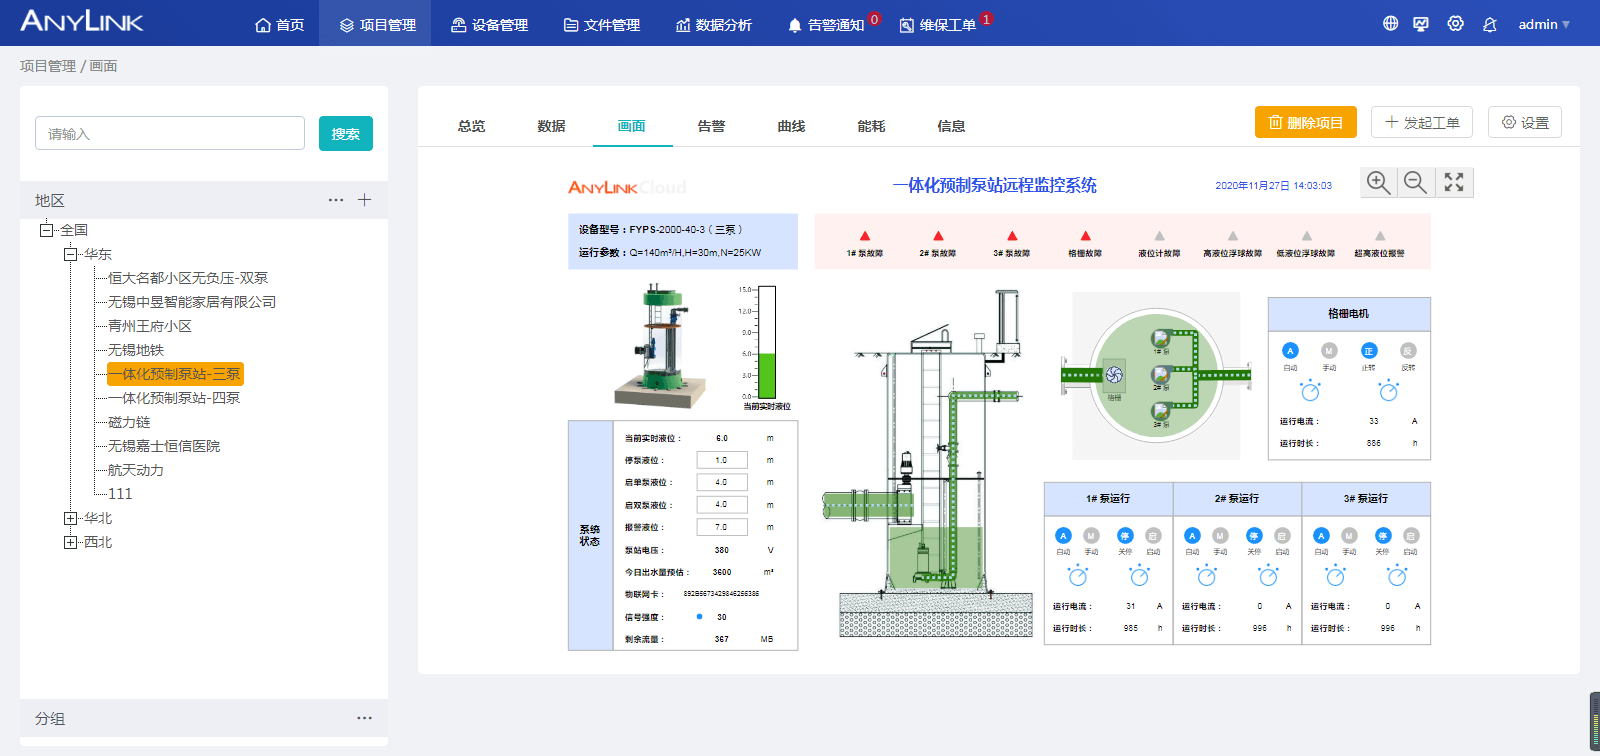Open the large-screen monitor icon

click(x=1421, y=23)
